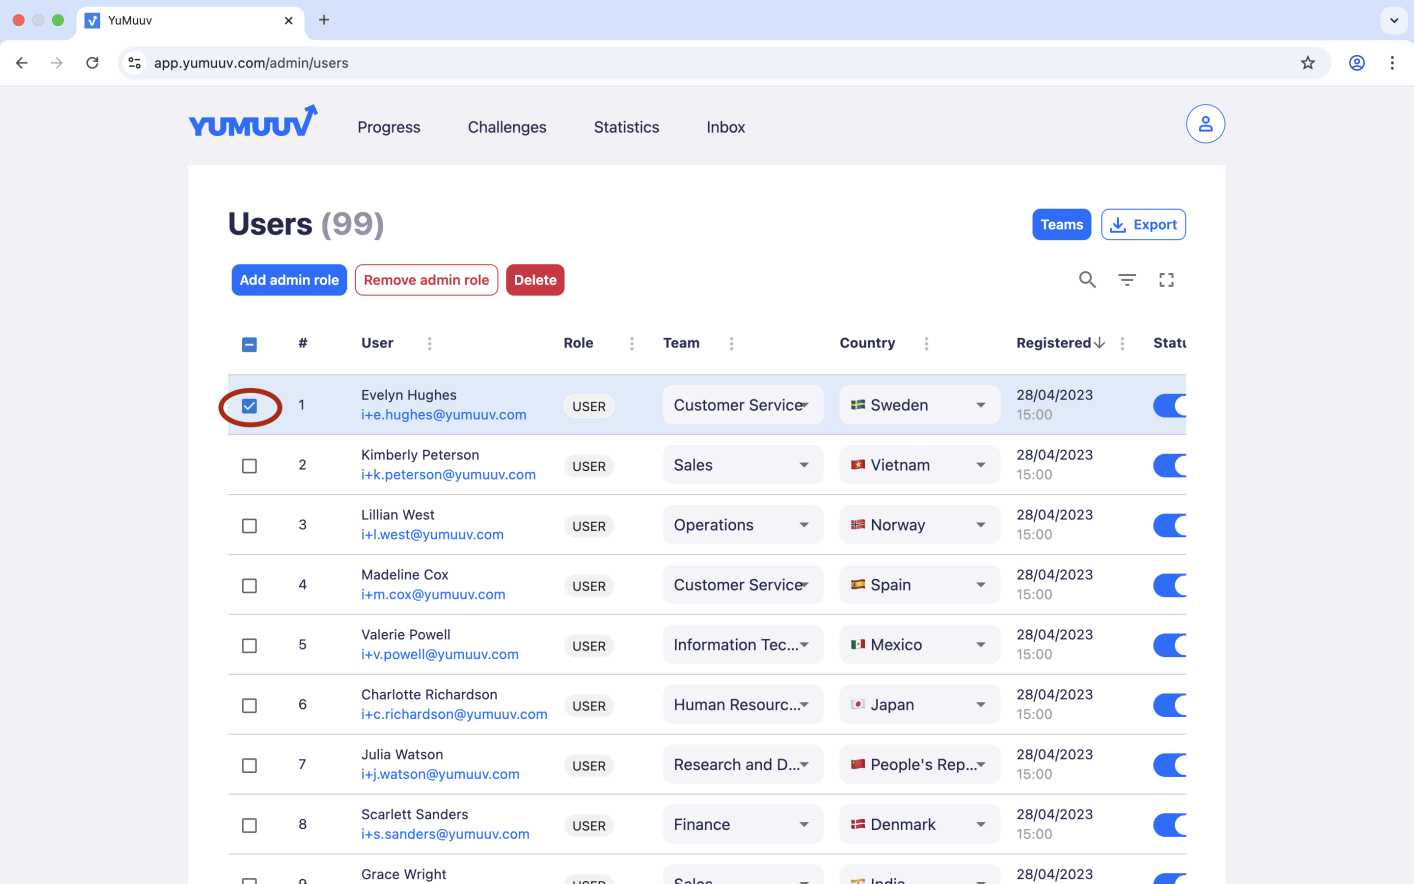Toggle status switch for Evelyn Hughes
1414x884 pixels.
1170,405
